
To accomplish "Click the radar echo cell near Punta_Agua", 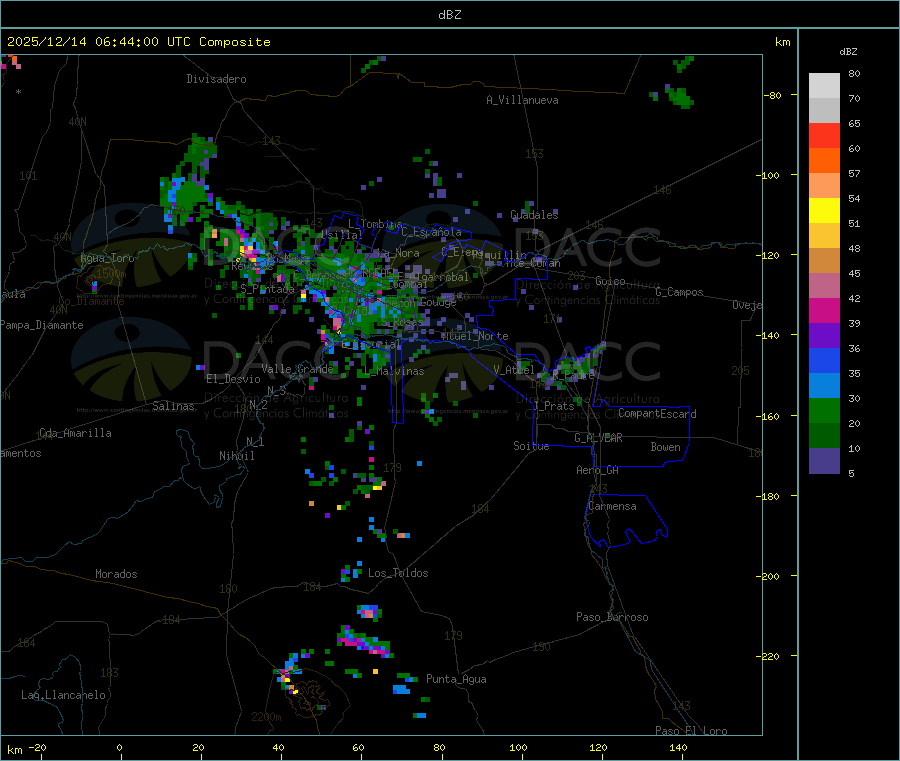I will point(402,689).
